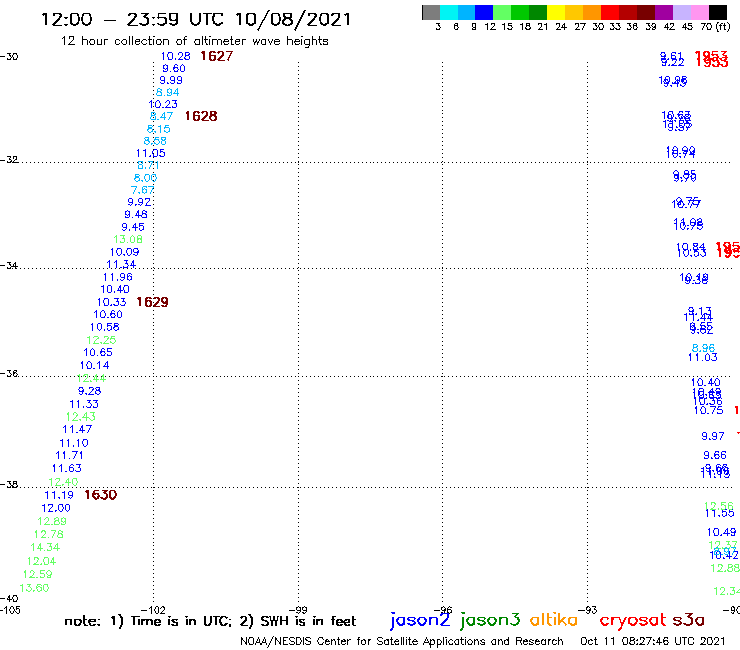Click the right-track value 9.66
The height and width of the screenshot is (650, 740).
(x=715, y=456)
